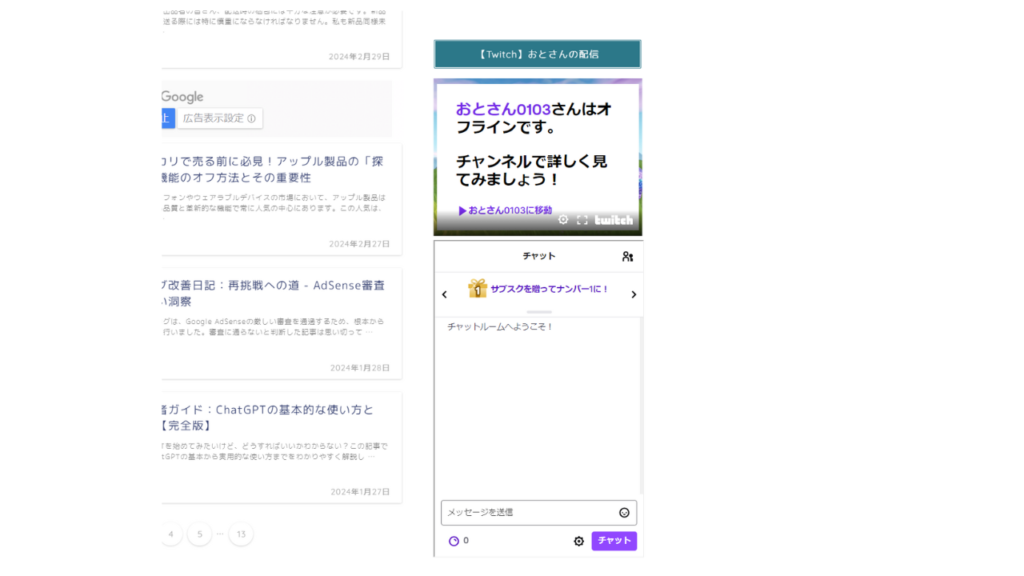Image resolution: width=1024 pixels, height=576 pixels.
Task: Open the アップル製品 article title
Action: coord(273,169)
